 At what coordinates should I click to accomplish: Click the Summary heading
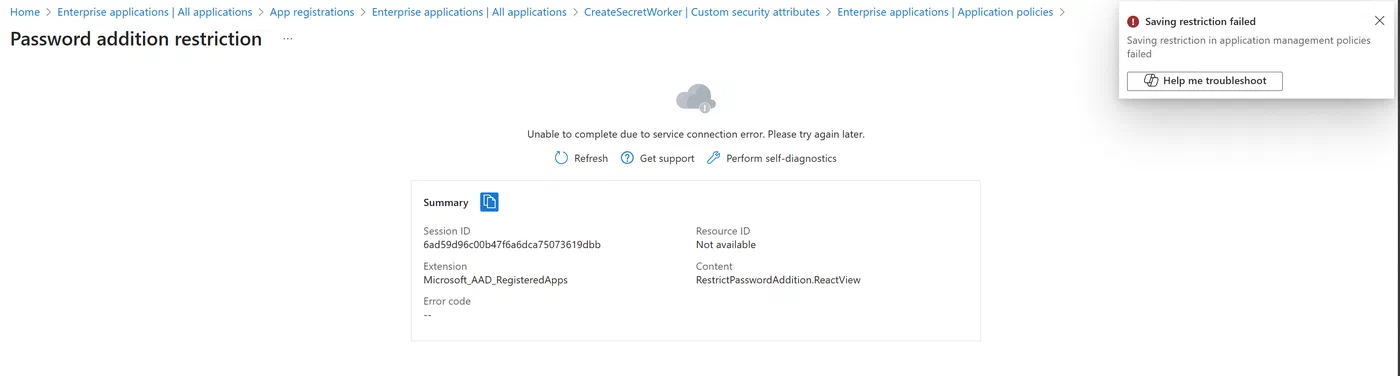(446, 202)
